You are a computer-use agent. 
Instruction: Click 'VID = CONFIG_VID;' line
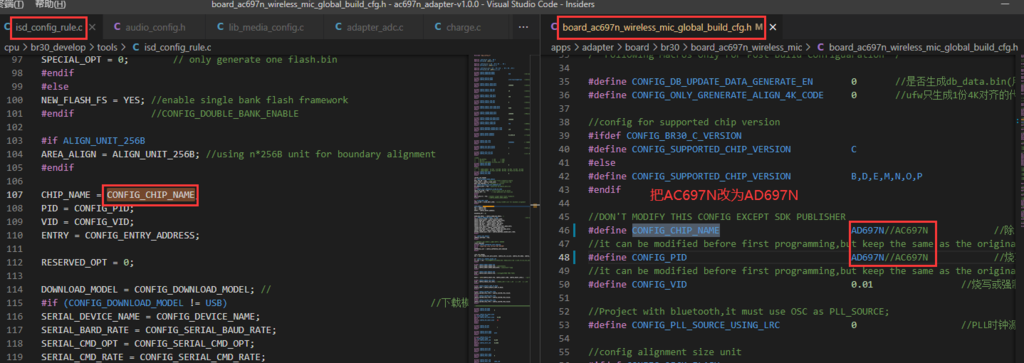tap(88, 222)
